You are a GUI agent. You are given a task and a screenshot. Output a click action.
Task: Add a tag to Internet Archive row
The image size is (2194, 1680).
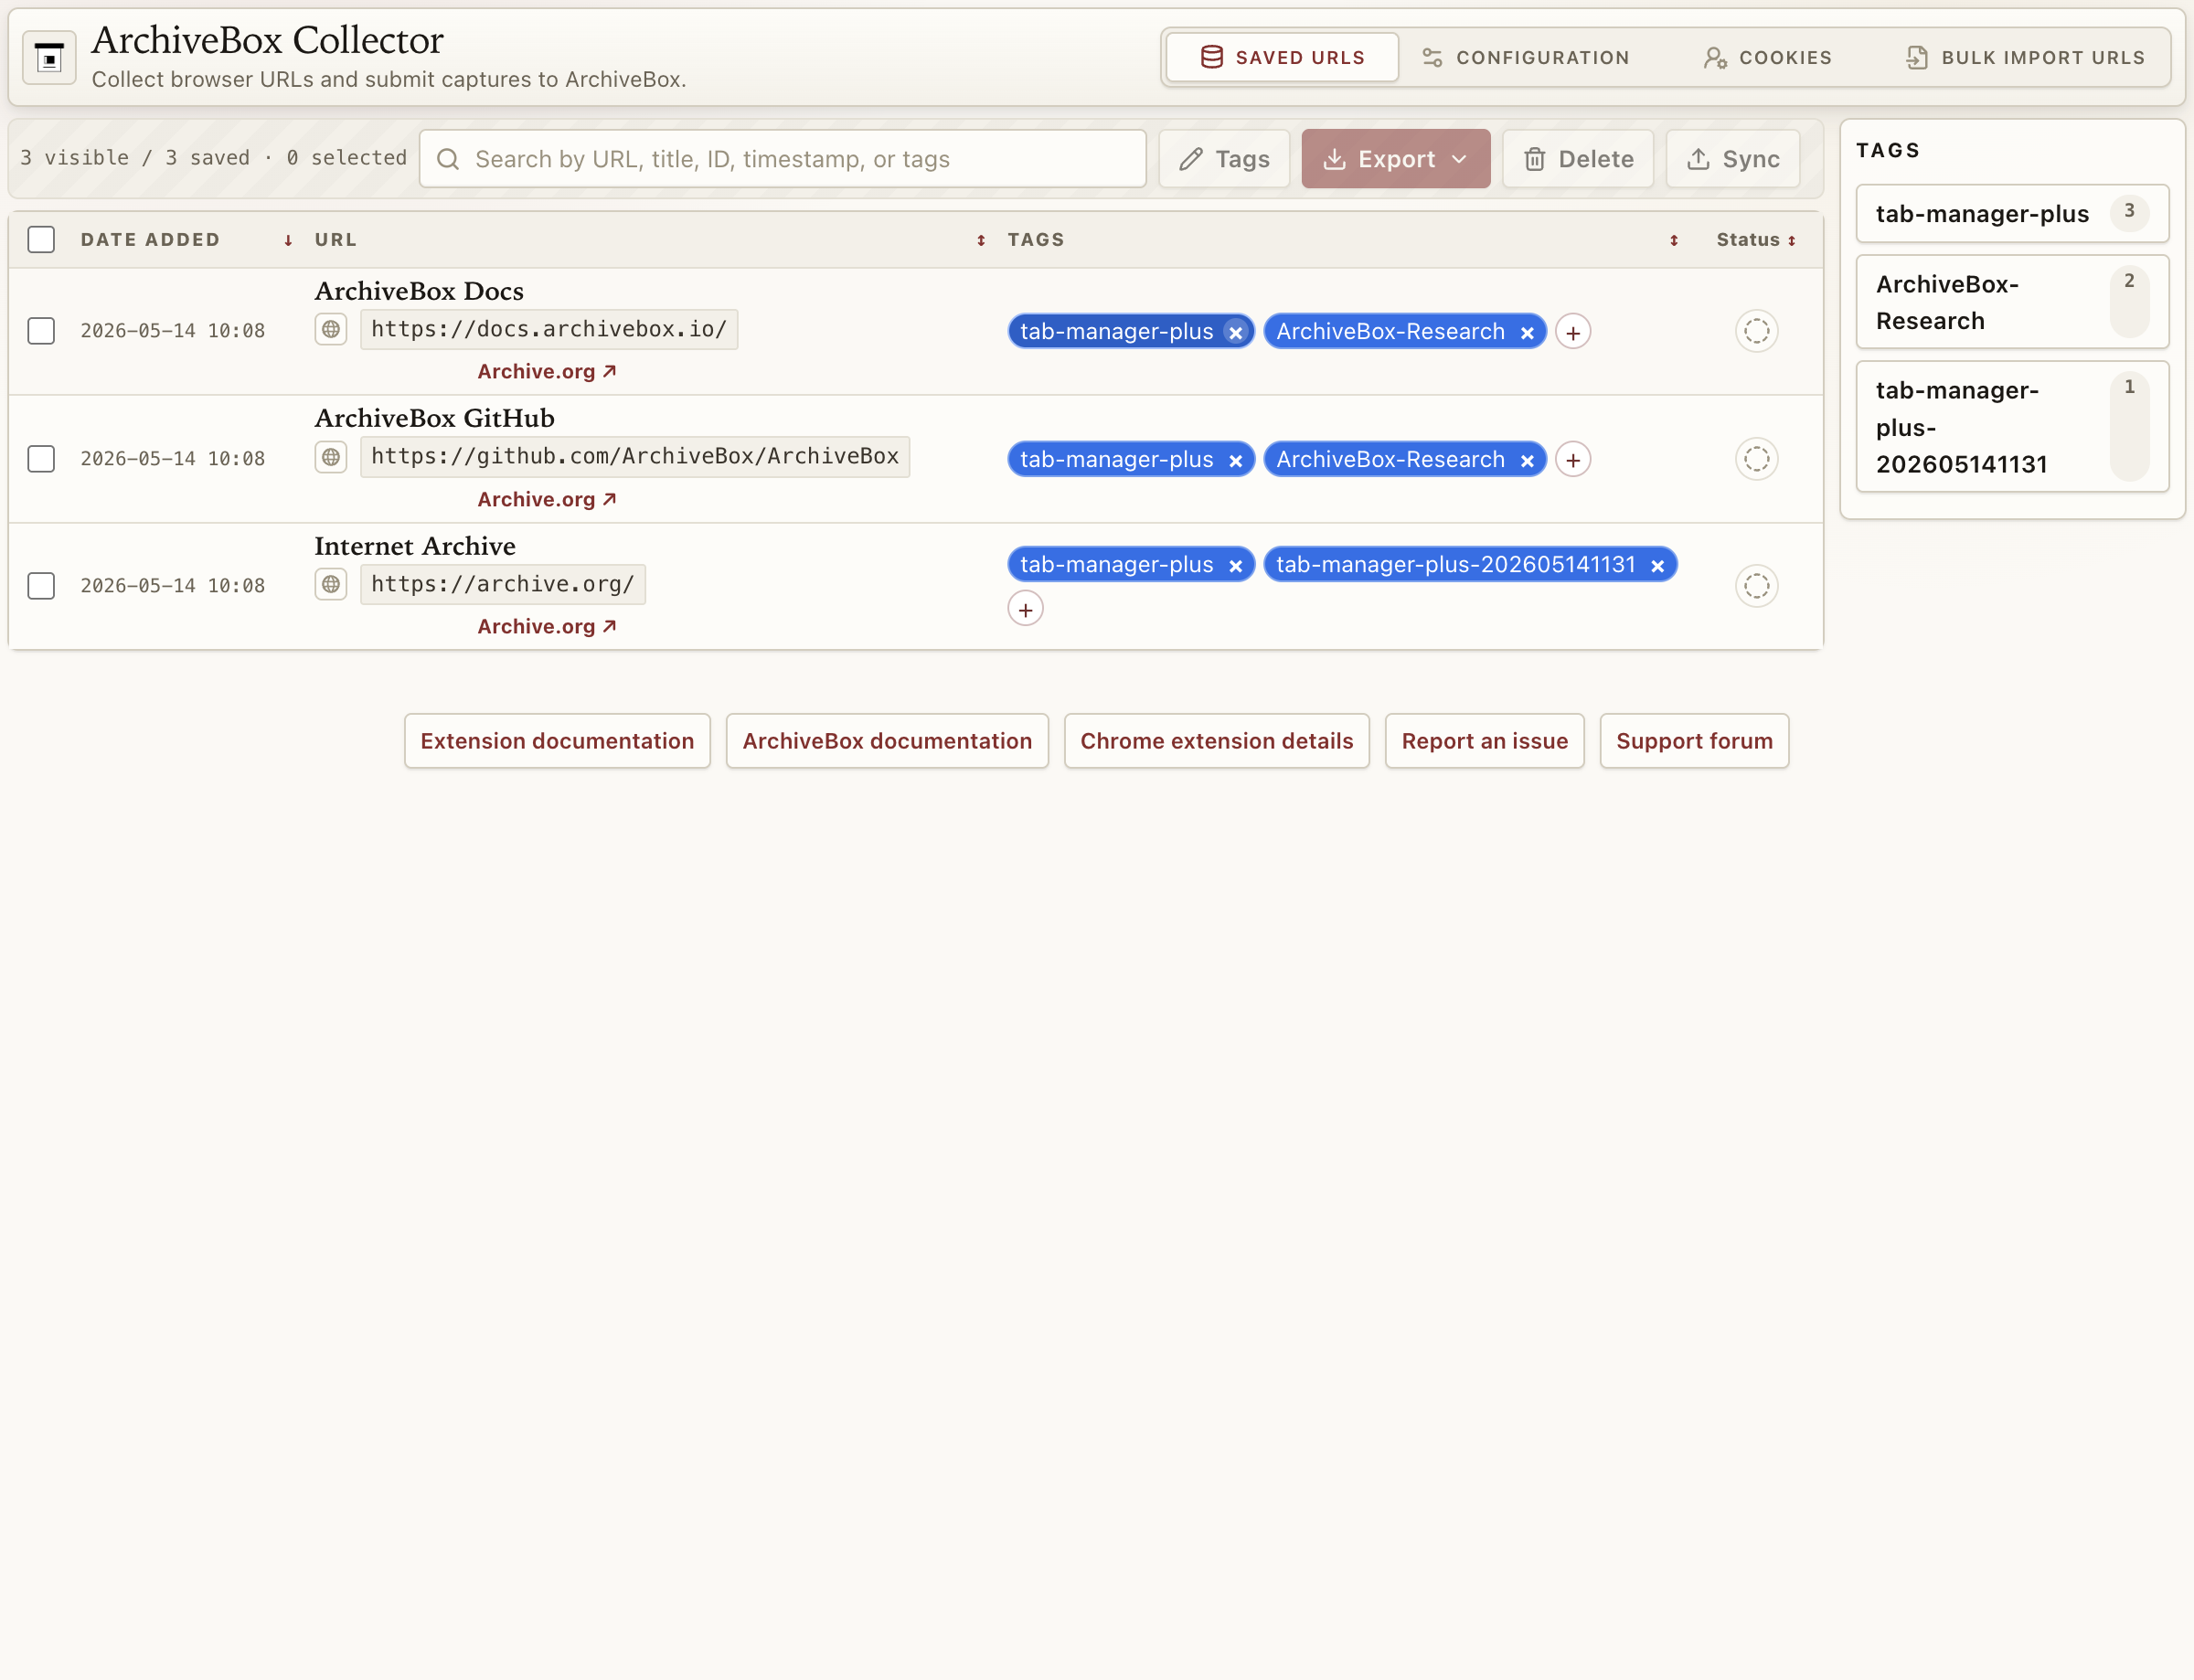tap(1025, 609)
